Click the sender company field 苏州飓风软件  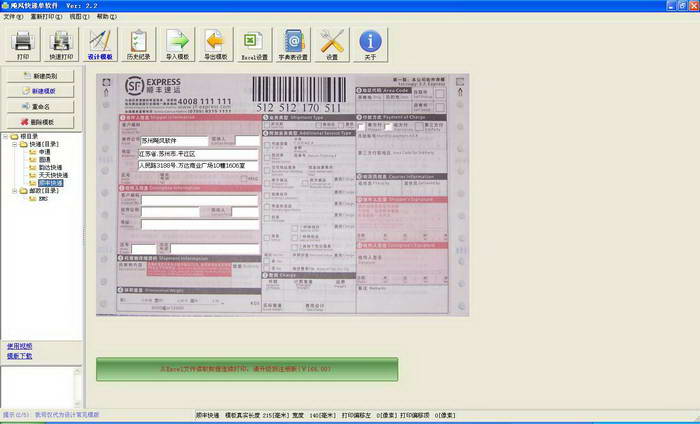pos(174,141)
